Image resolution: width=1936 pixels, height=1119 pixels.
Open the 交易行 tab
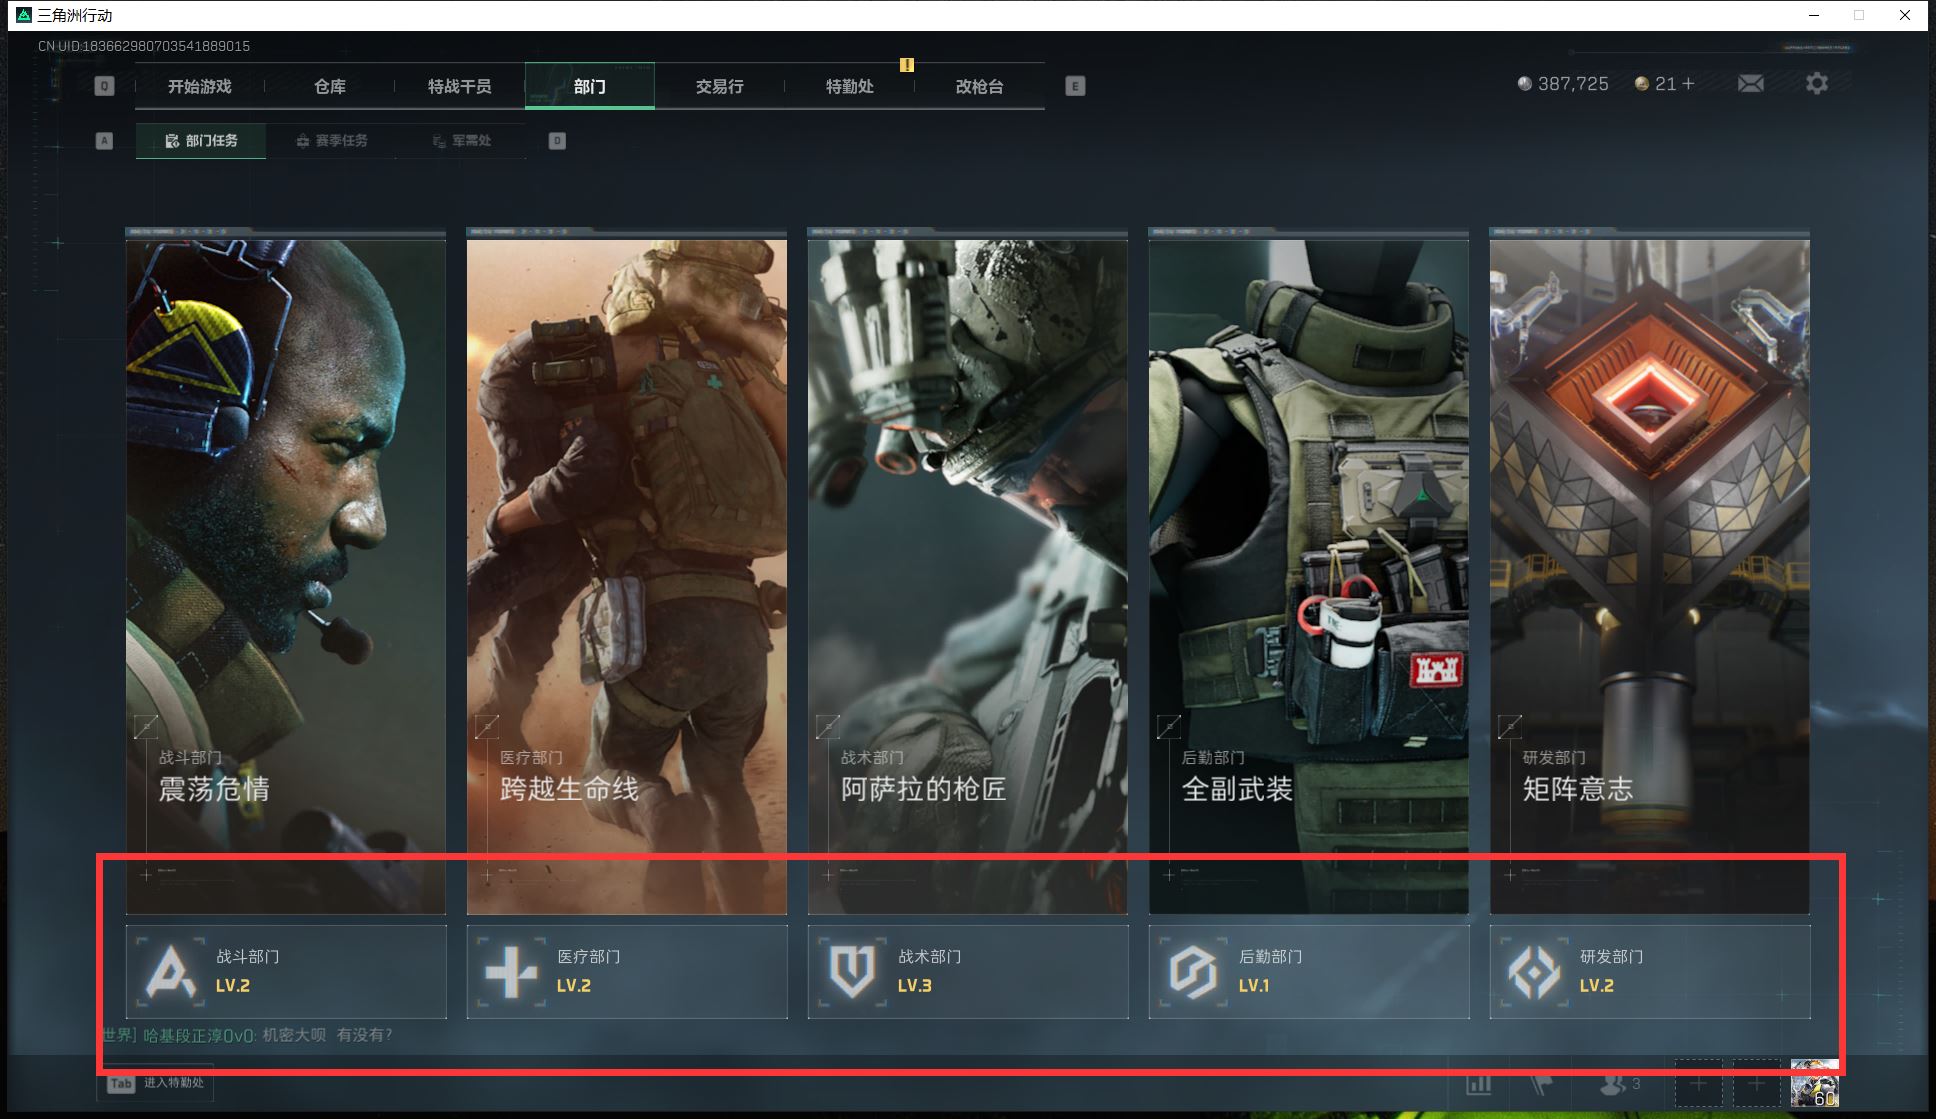719,87
